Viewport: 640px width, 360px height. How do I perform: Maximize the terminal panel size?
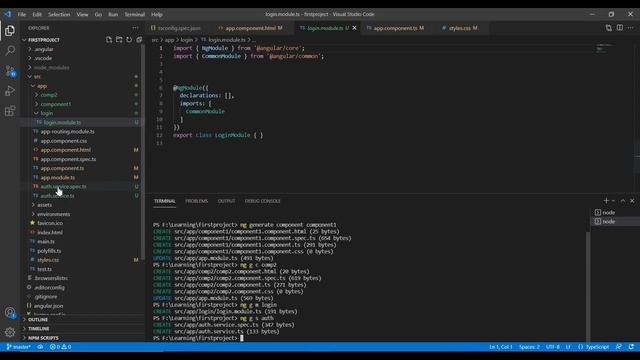(x=623, y=200)
